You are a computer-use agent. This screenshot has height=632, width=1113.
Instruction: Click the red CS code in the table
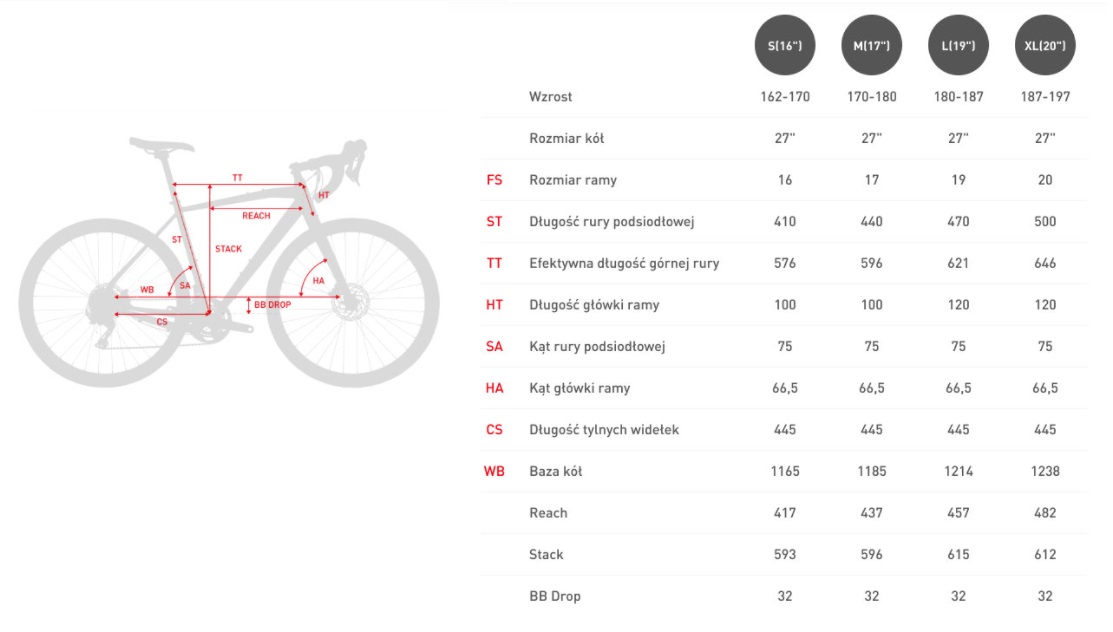coord(494,429)
